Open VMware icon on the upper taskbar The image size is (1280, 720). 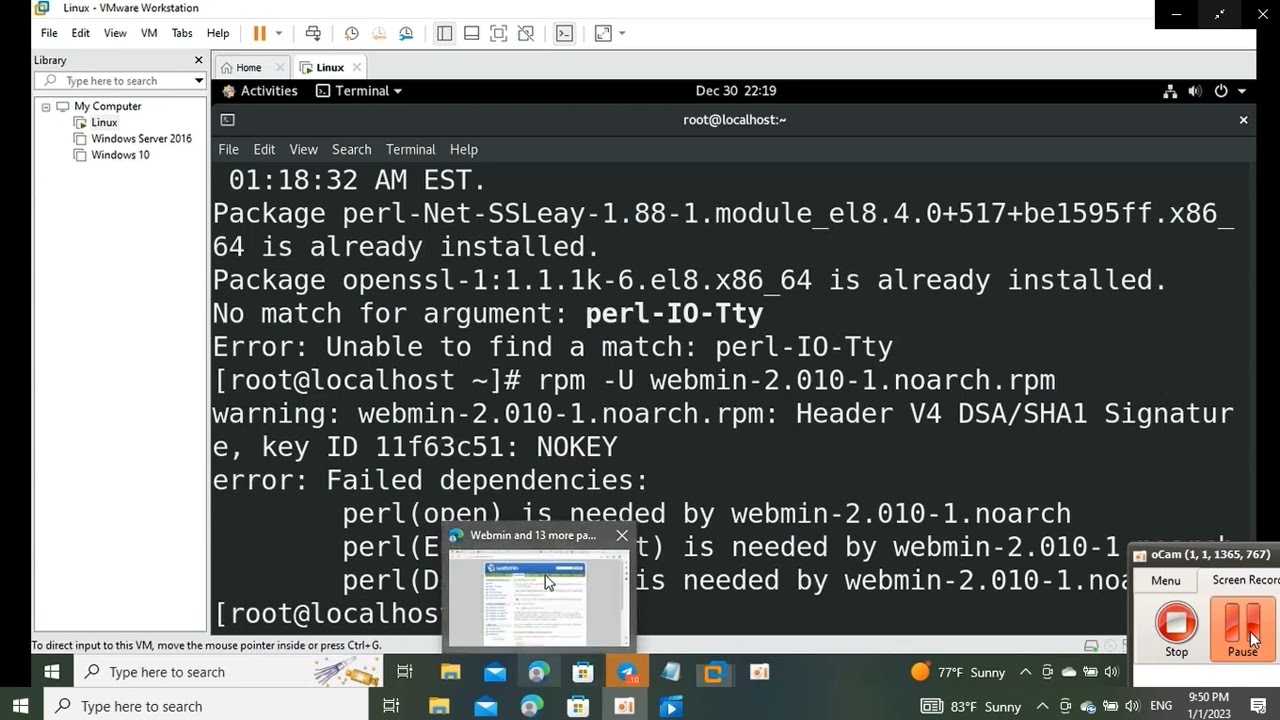click(714, 673)
